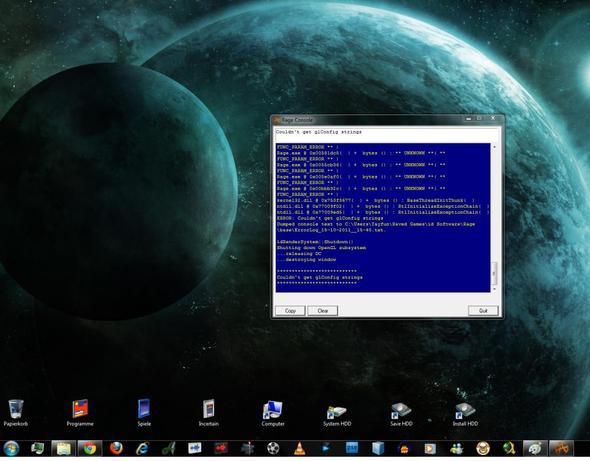
Task: Click the green letter A taskbar icon
Action: (x=169, y=448)
